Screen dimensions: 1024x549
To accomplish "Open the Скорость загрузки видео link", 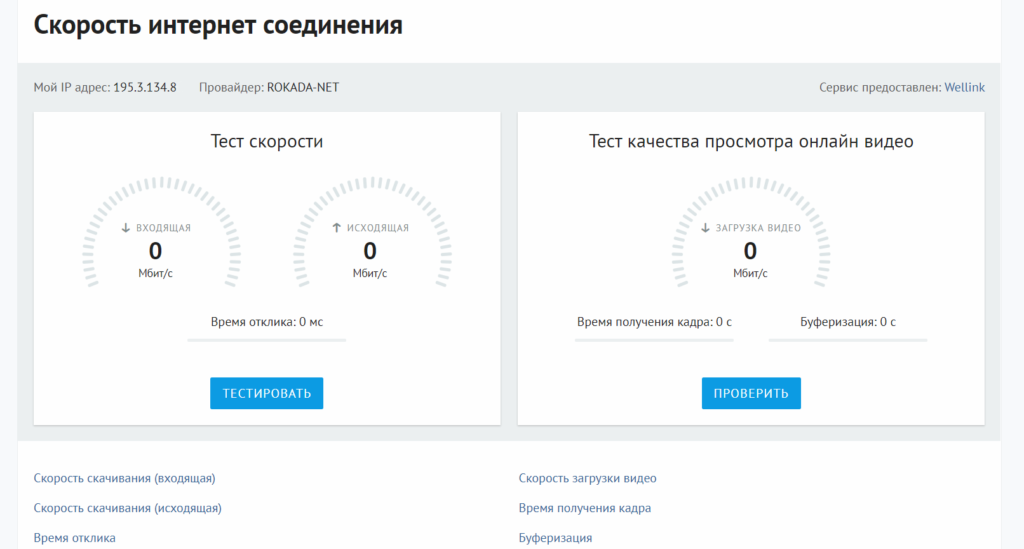I will pos(587,479).
